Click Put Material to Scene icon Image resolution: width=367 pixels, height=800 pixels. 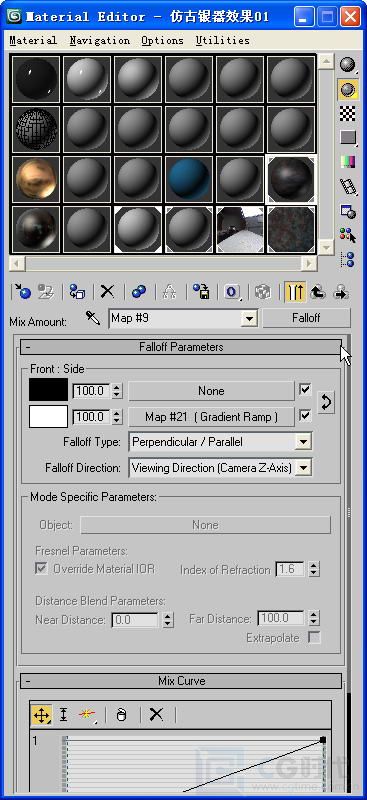pyautogui.click(x=46, y=292)
